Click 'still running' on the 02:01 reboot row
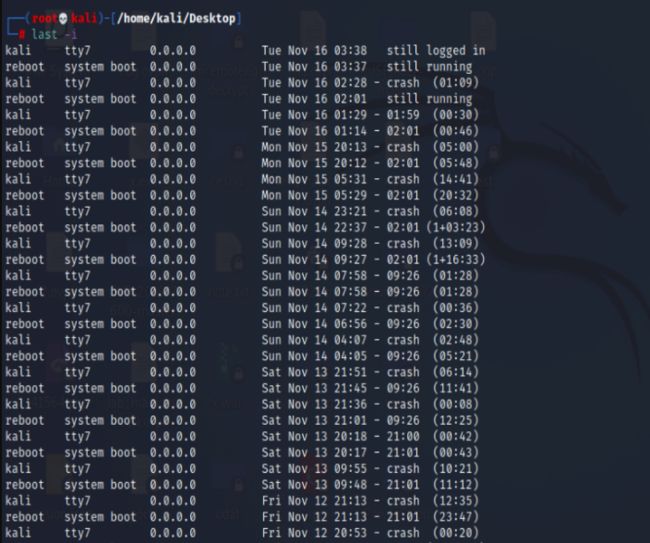This screenshot has width=650, height=543. click(429, 99)
